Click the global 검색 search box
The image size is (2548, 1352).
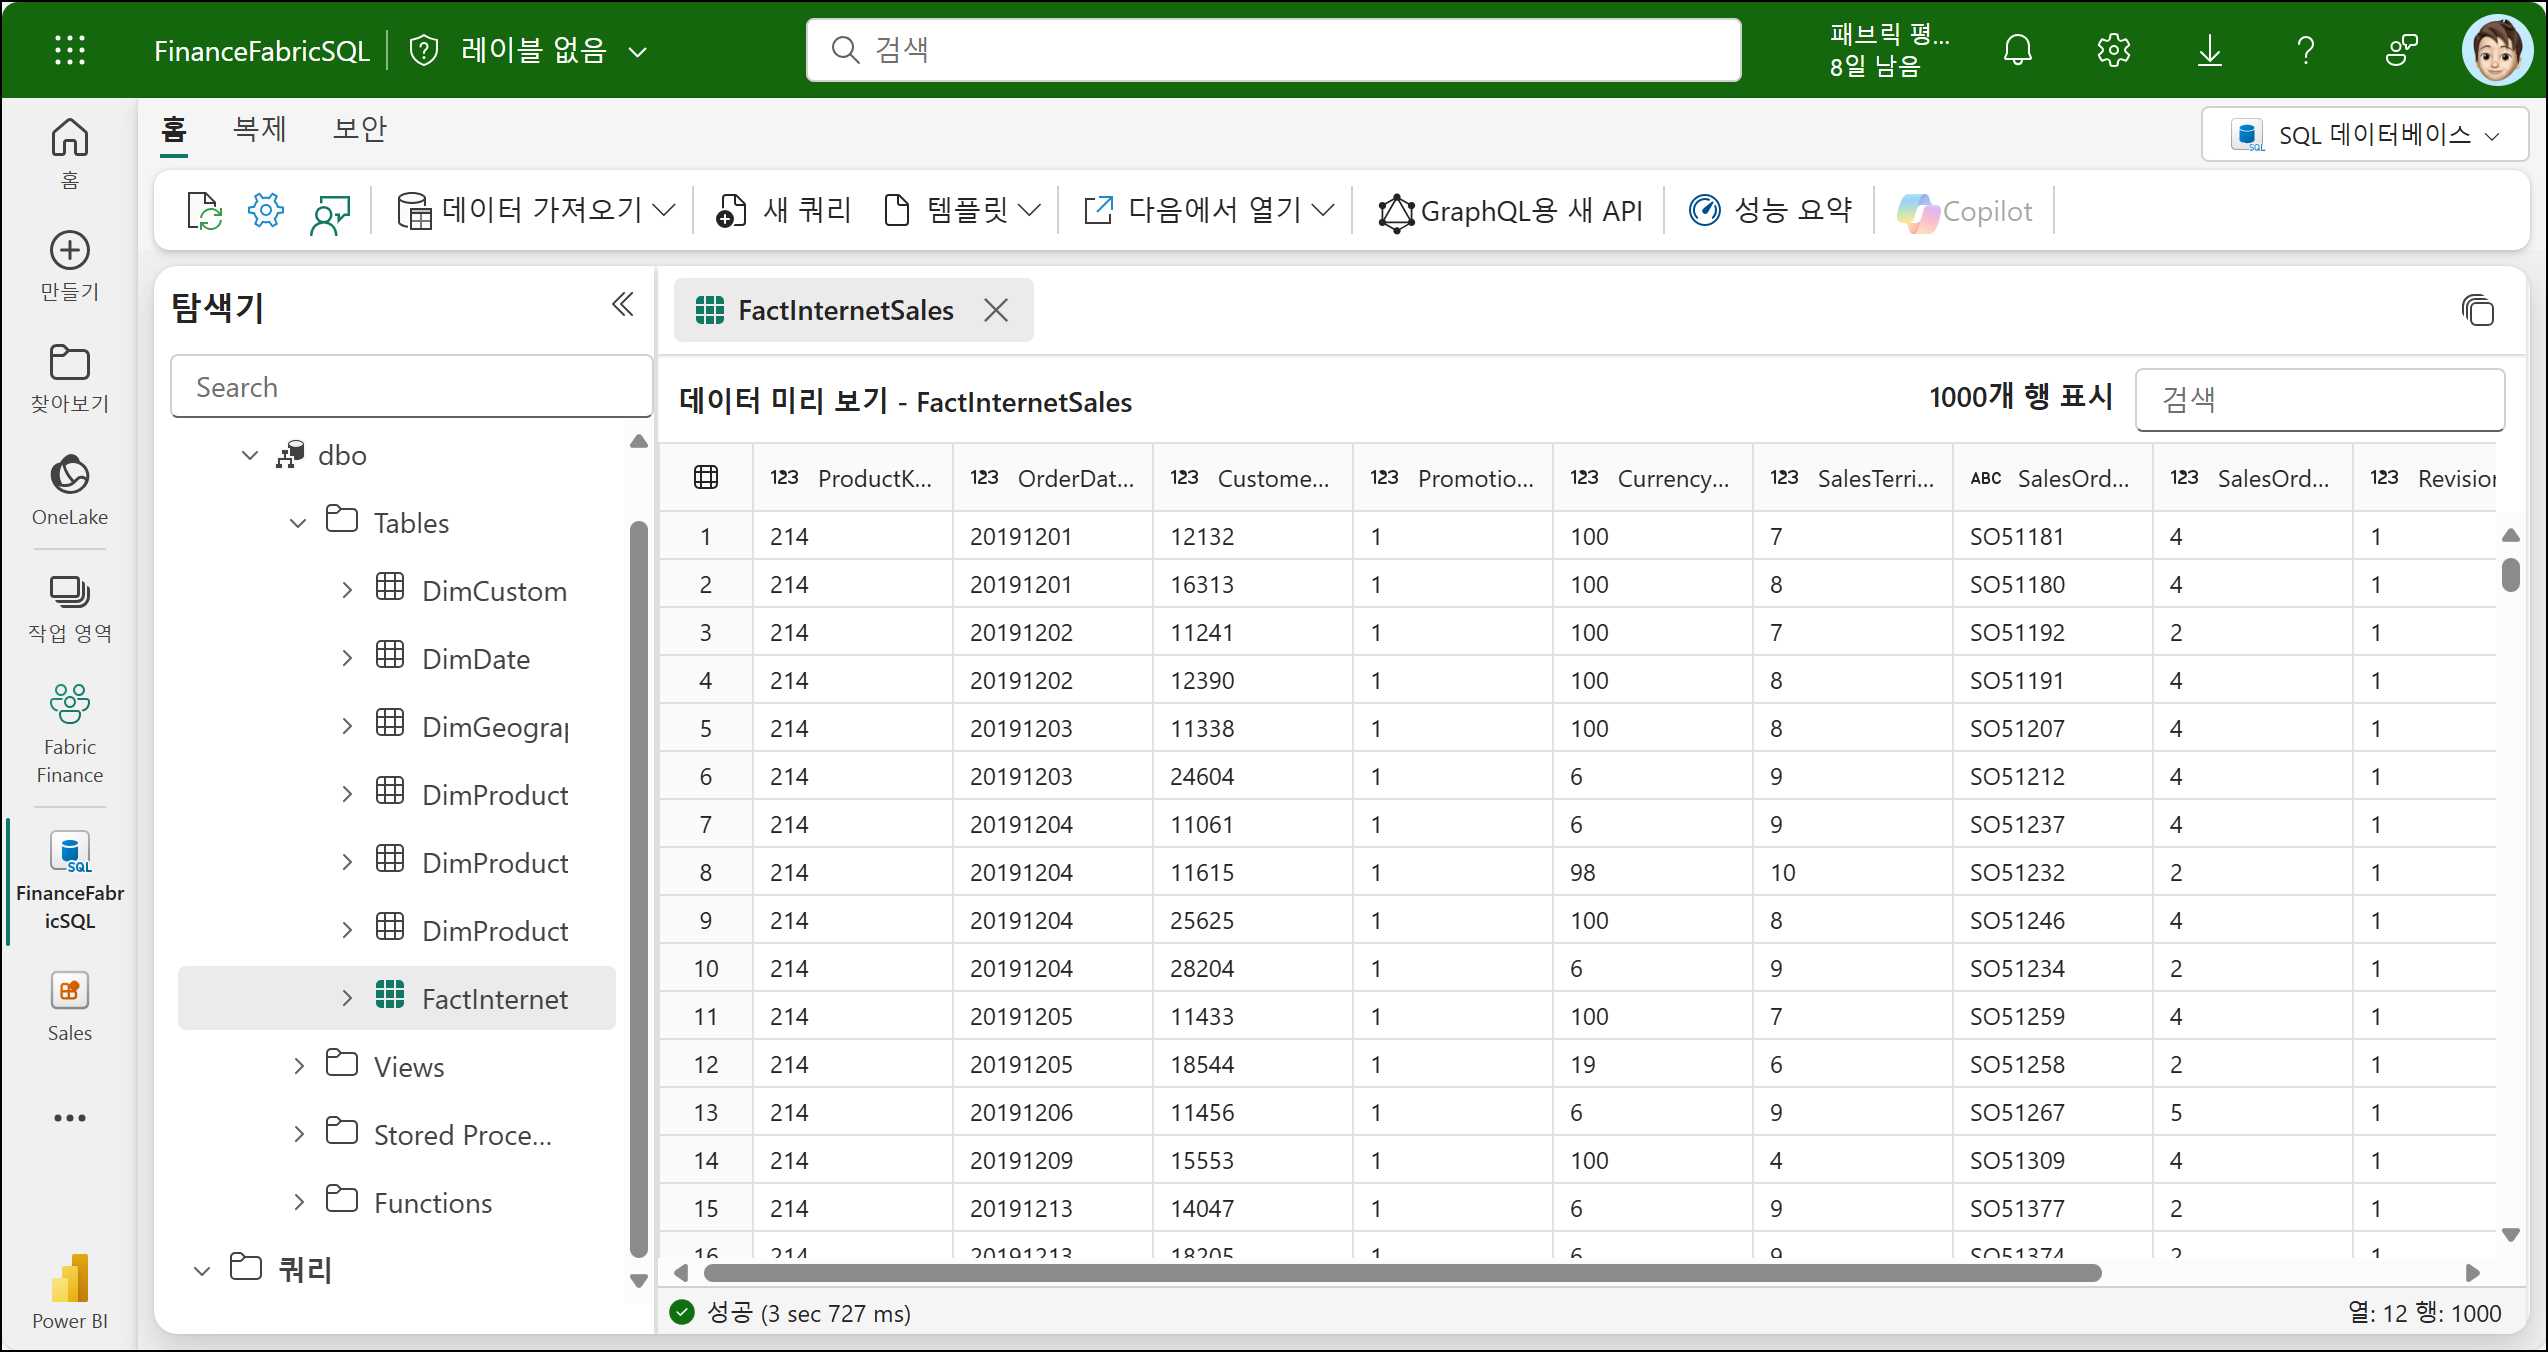click(x=1274, y=50)
